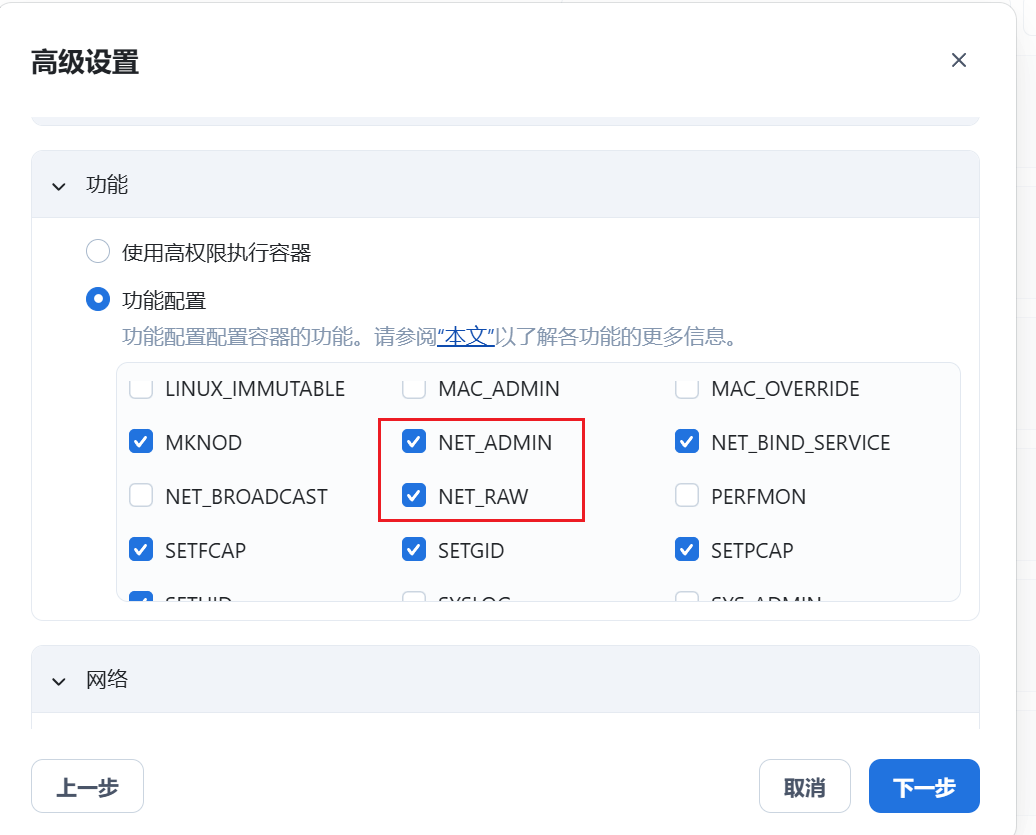Select 使用高权限执行容器 radio option
1036x835 pixels.
tap(98, 252)
